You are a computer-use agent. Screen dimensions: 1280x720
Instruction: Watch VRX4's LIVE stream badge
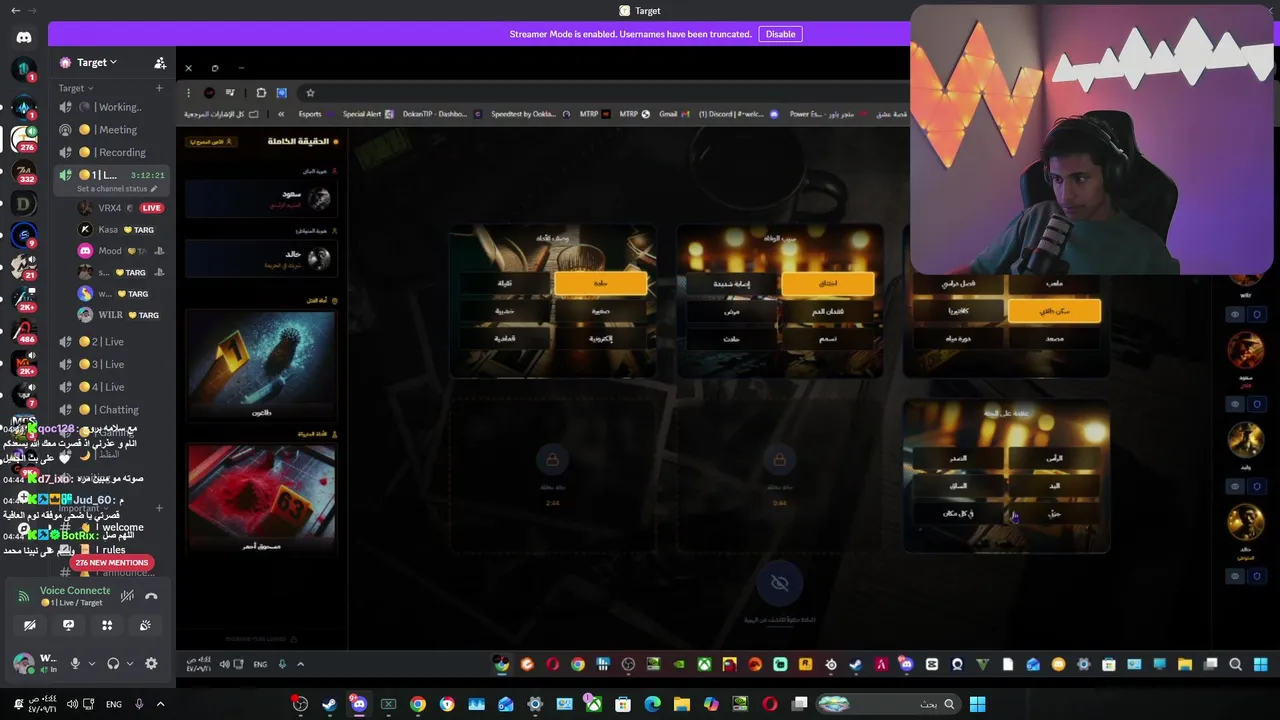click(151, 208)
